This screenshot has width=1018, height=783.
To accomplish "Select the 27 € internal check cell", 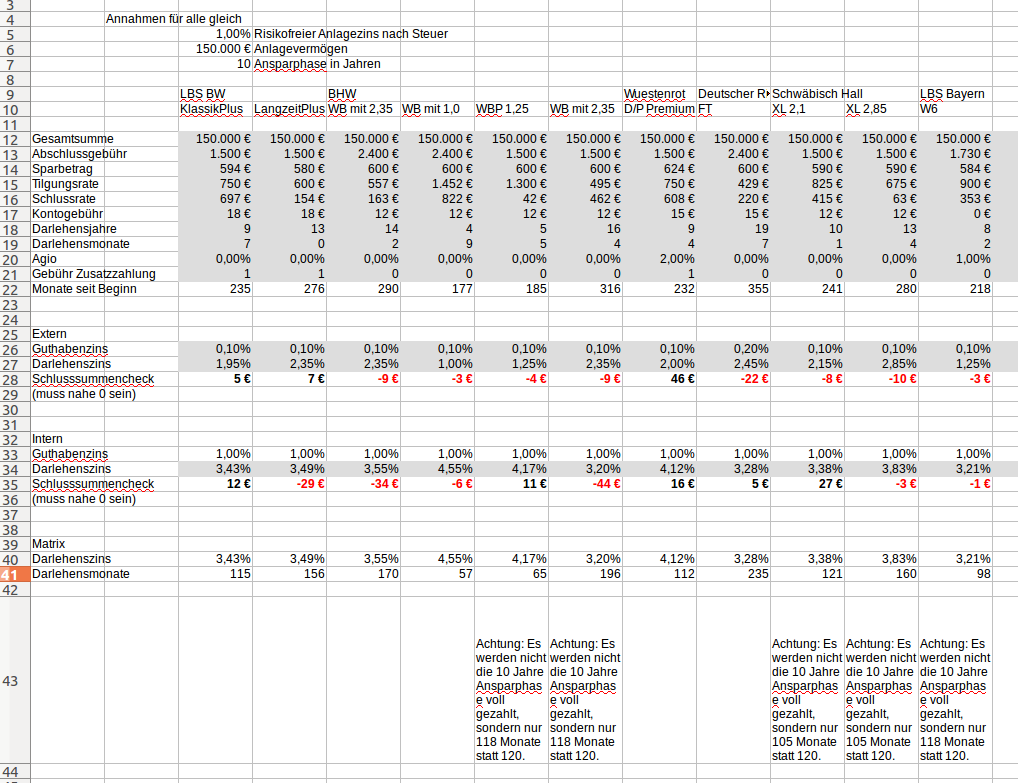I will [808, 484].
